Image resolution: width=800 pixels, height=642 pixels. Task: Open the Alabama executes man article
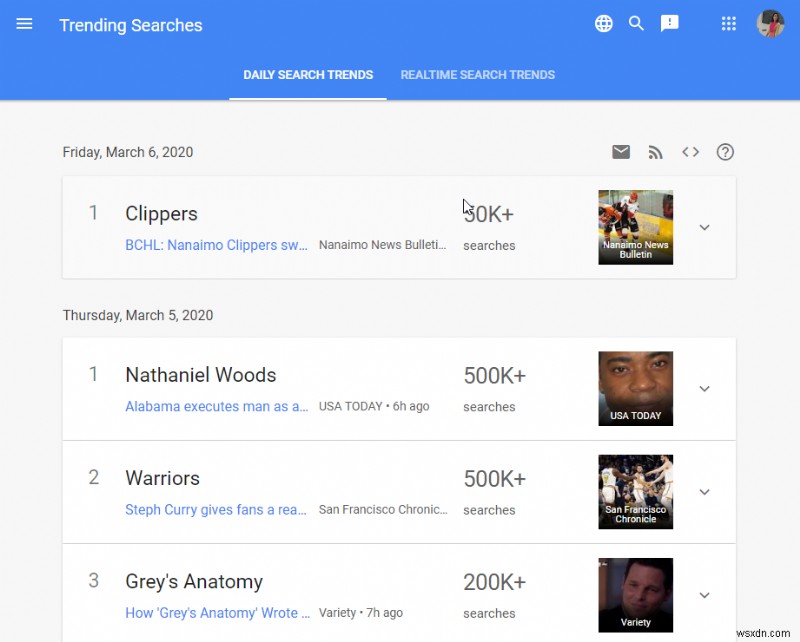click(216, 407)
